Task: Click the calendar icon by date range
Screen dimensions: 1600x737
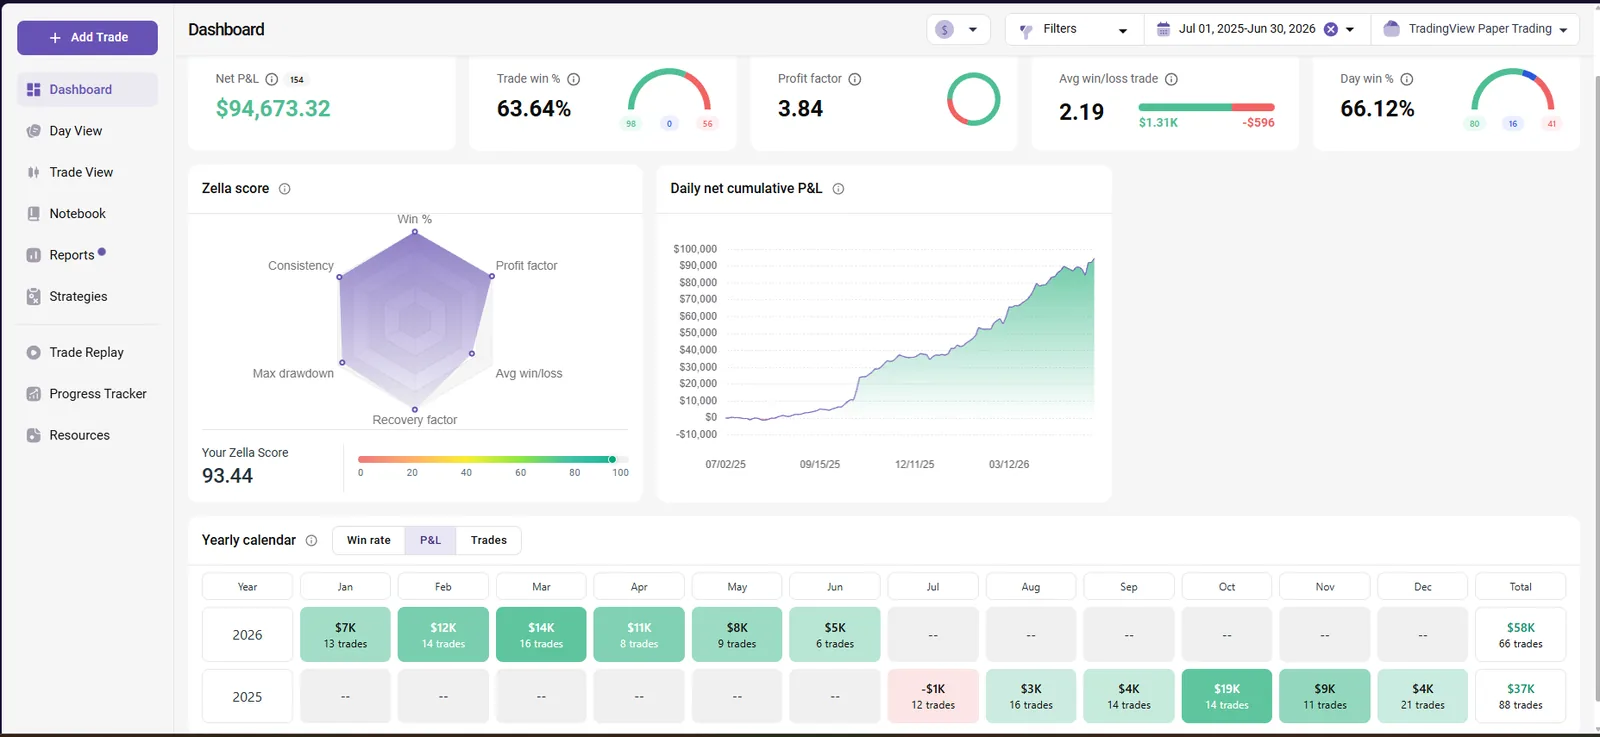Action: click(x=1163, y=29)
